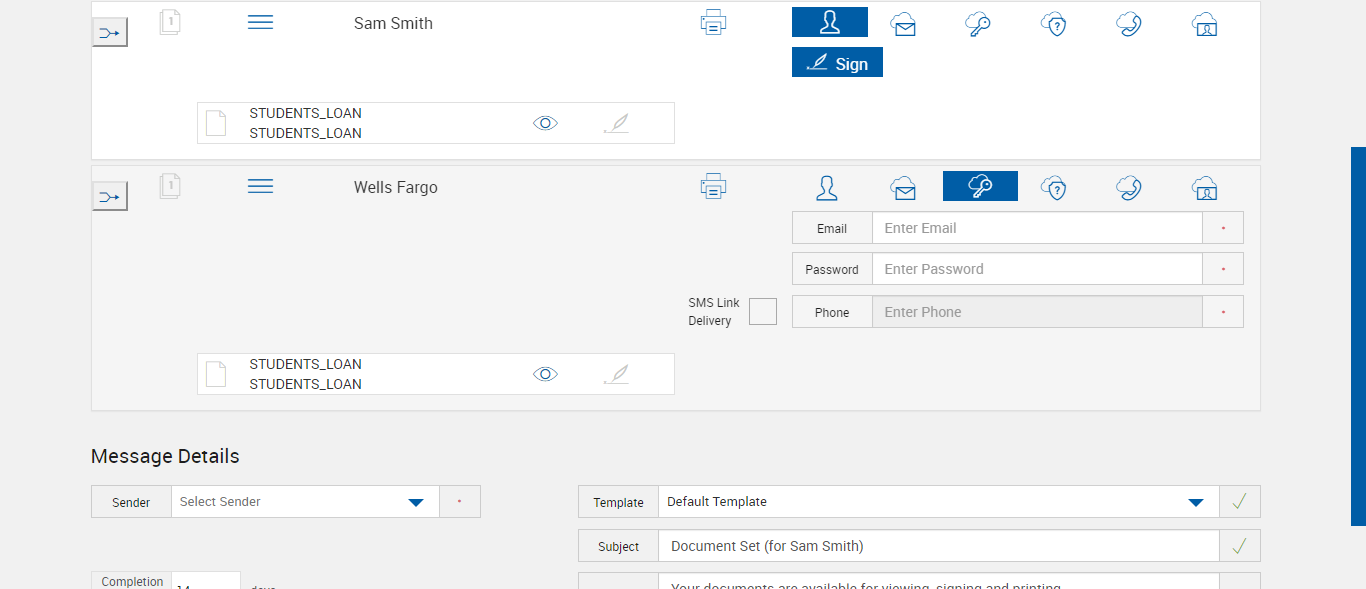
Task: Click the selected person tab for Sam Smith
Action: 829,22
